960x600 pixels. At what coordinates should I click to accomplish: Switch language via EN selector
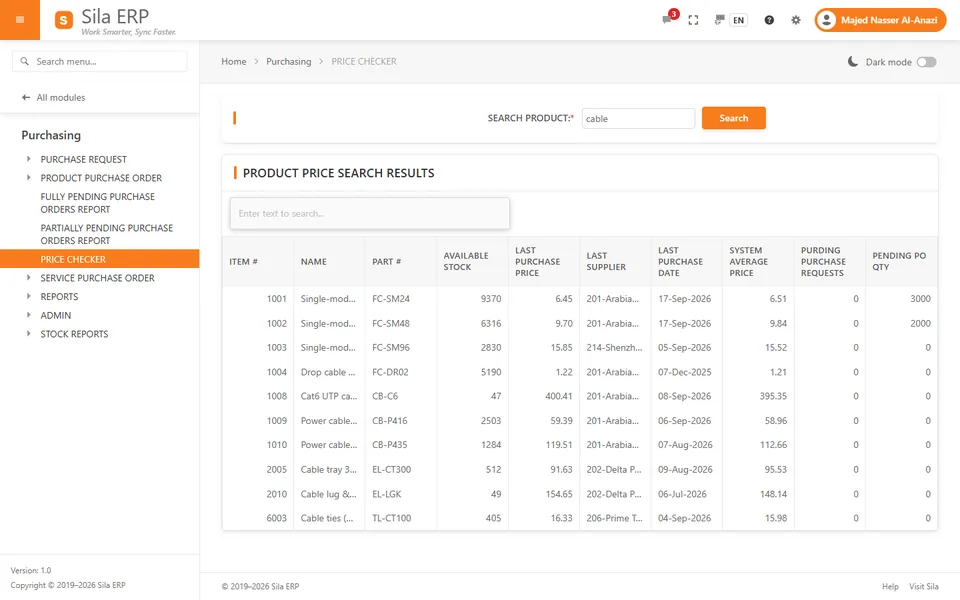(738, 20)
